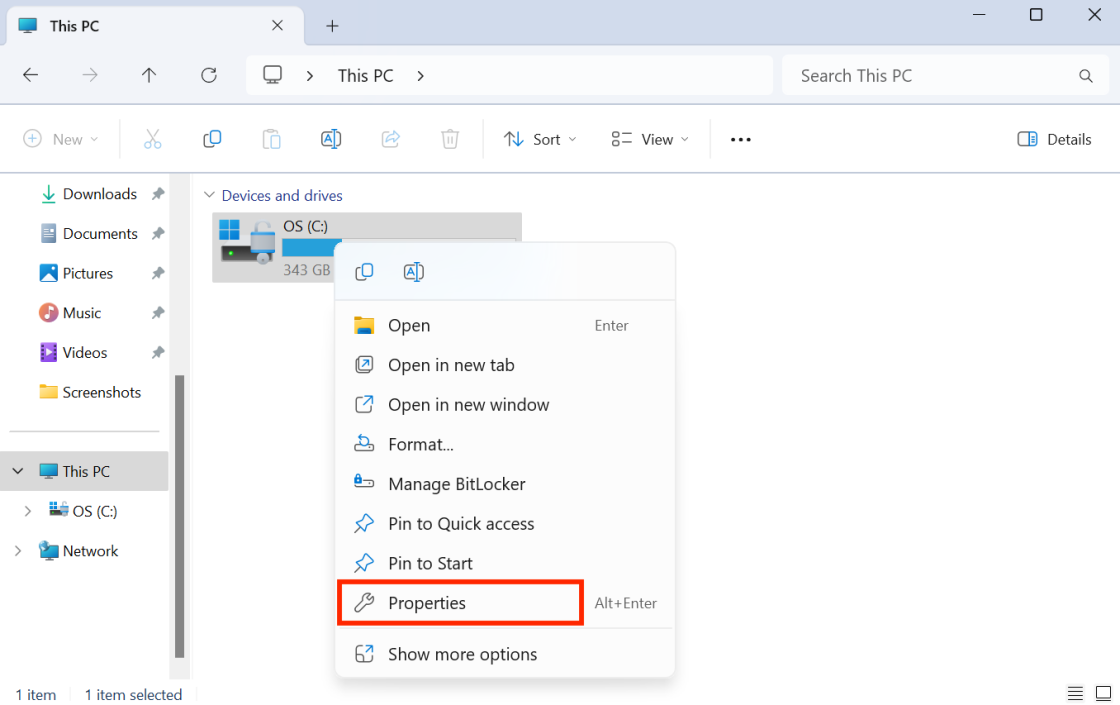Click the Copy icon in context menu
1120x705 pixels.
[x=365, y=272]
